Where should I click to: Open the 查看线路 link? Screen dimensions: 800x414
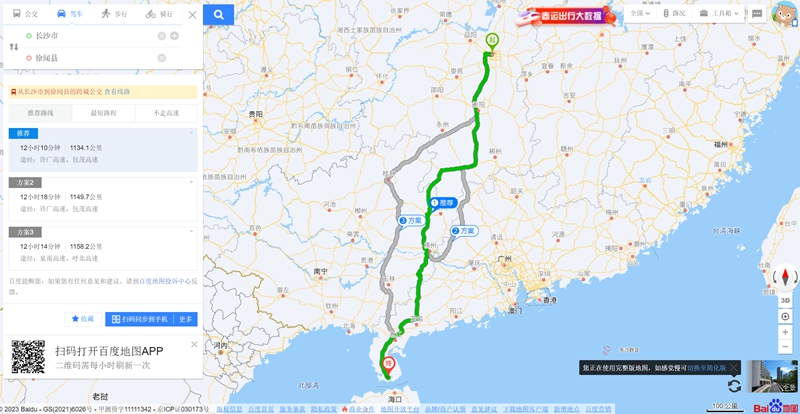pos(117,92)
